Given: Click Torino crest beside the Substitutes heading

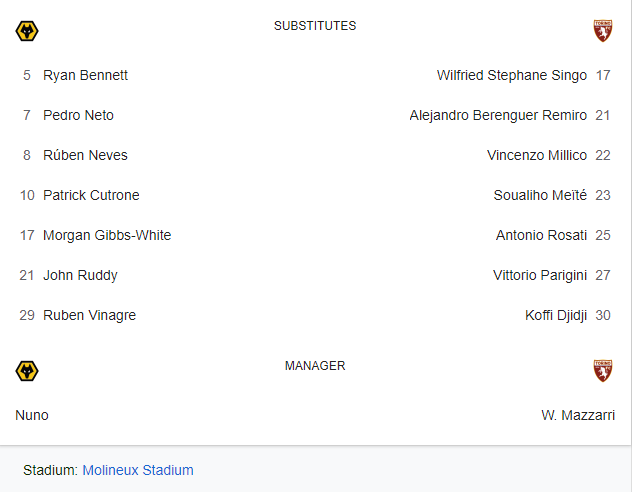Looking at the screenshot, I should tap(602, 31).
